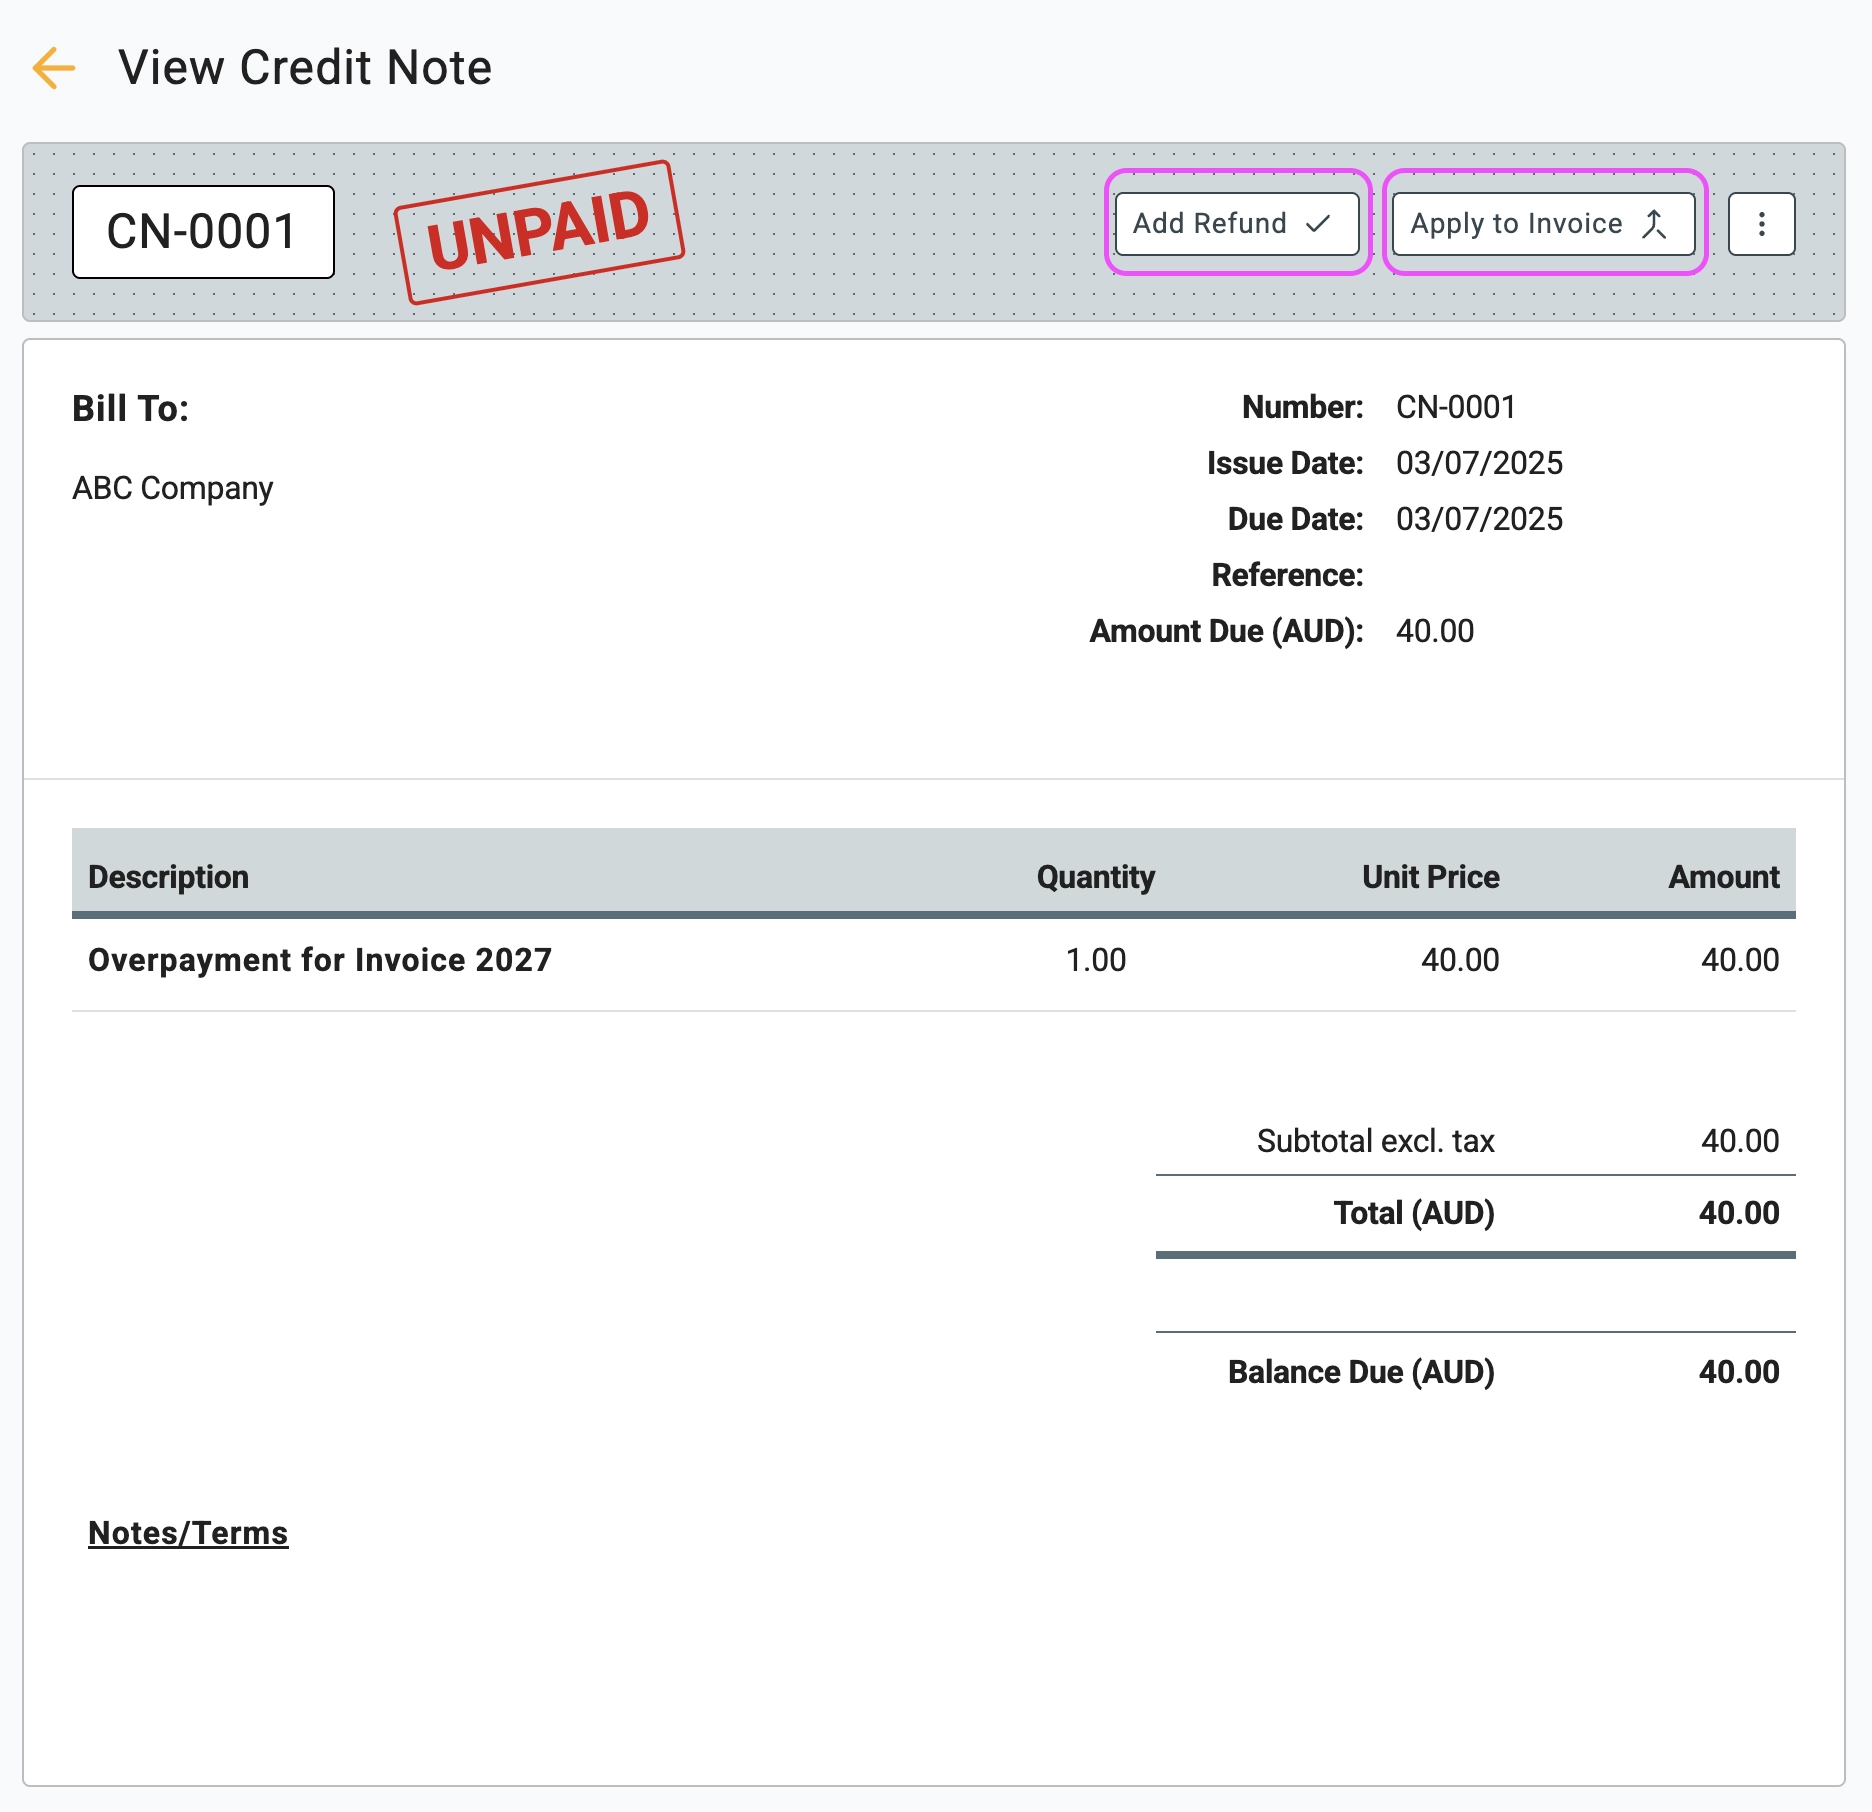Click the UNPAID status stamp
Viewport: 1872px width, 1812px height.
pyautogui.click(x=539, y=232)
